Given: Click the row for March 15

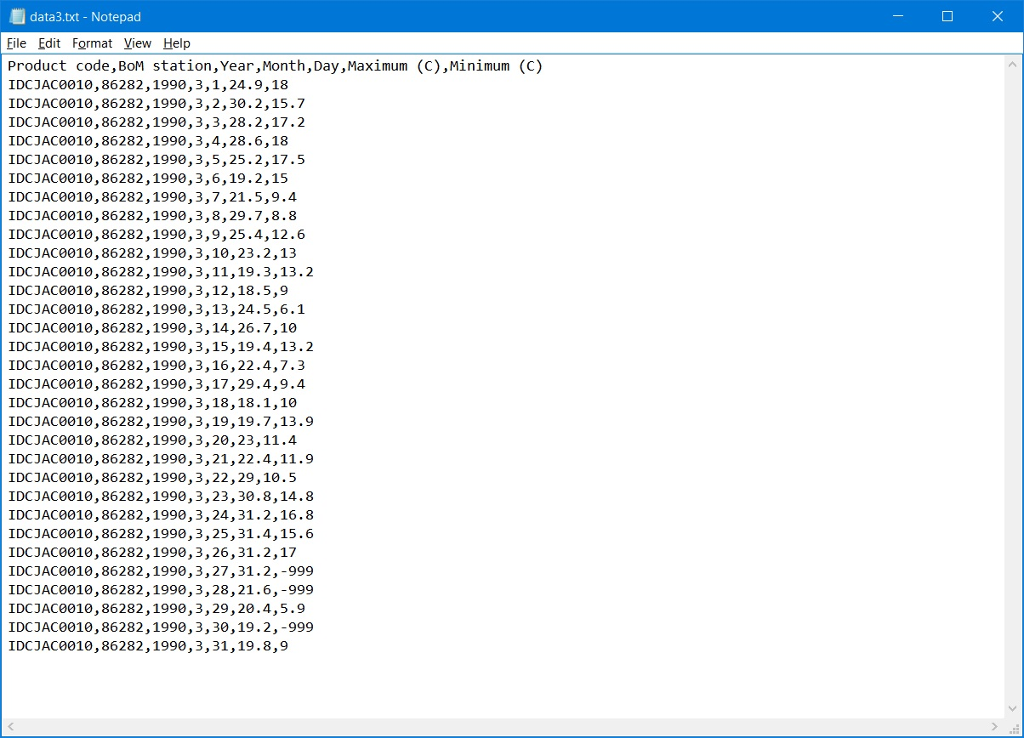Looking at the screenshot, I should [x=160, y=346].
